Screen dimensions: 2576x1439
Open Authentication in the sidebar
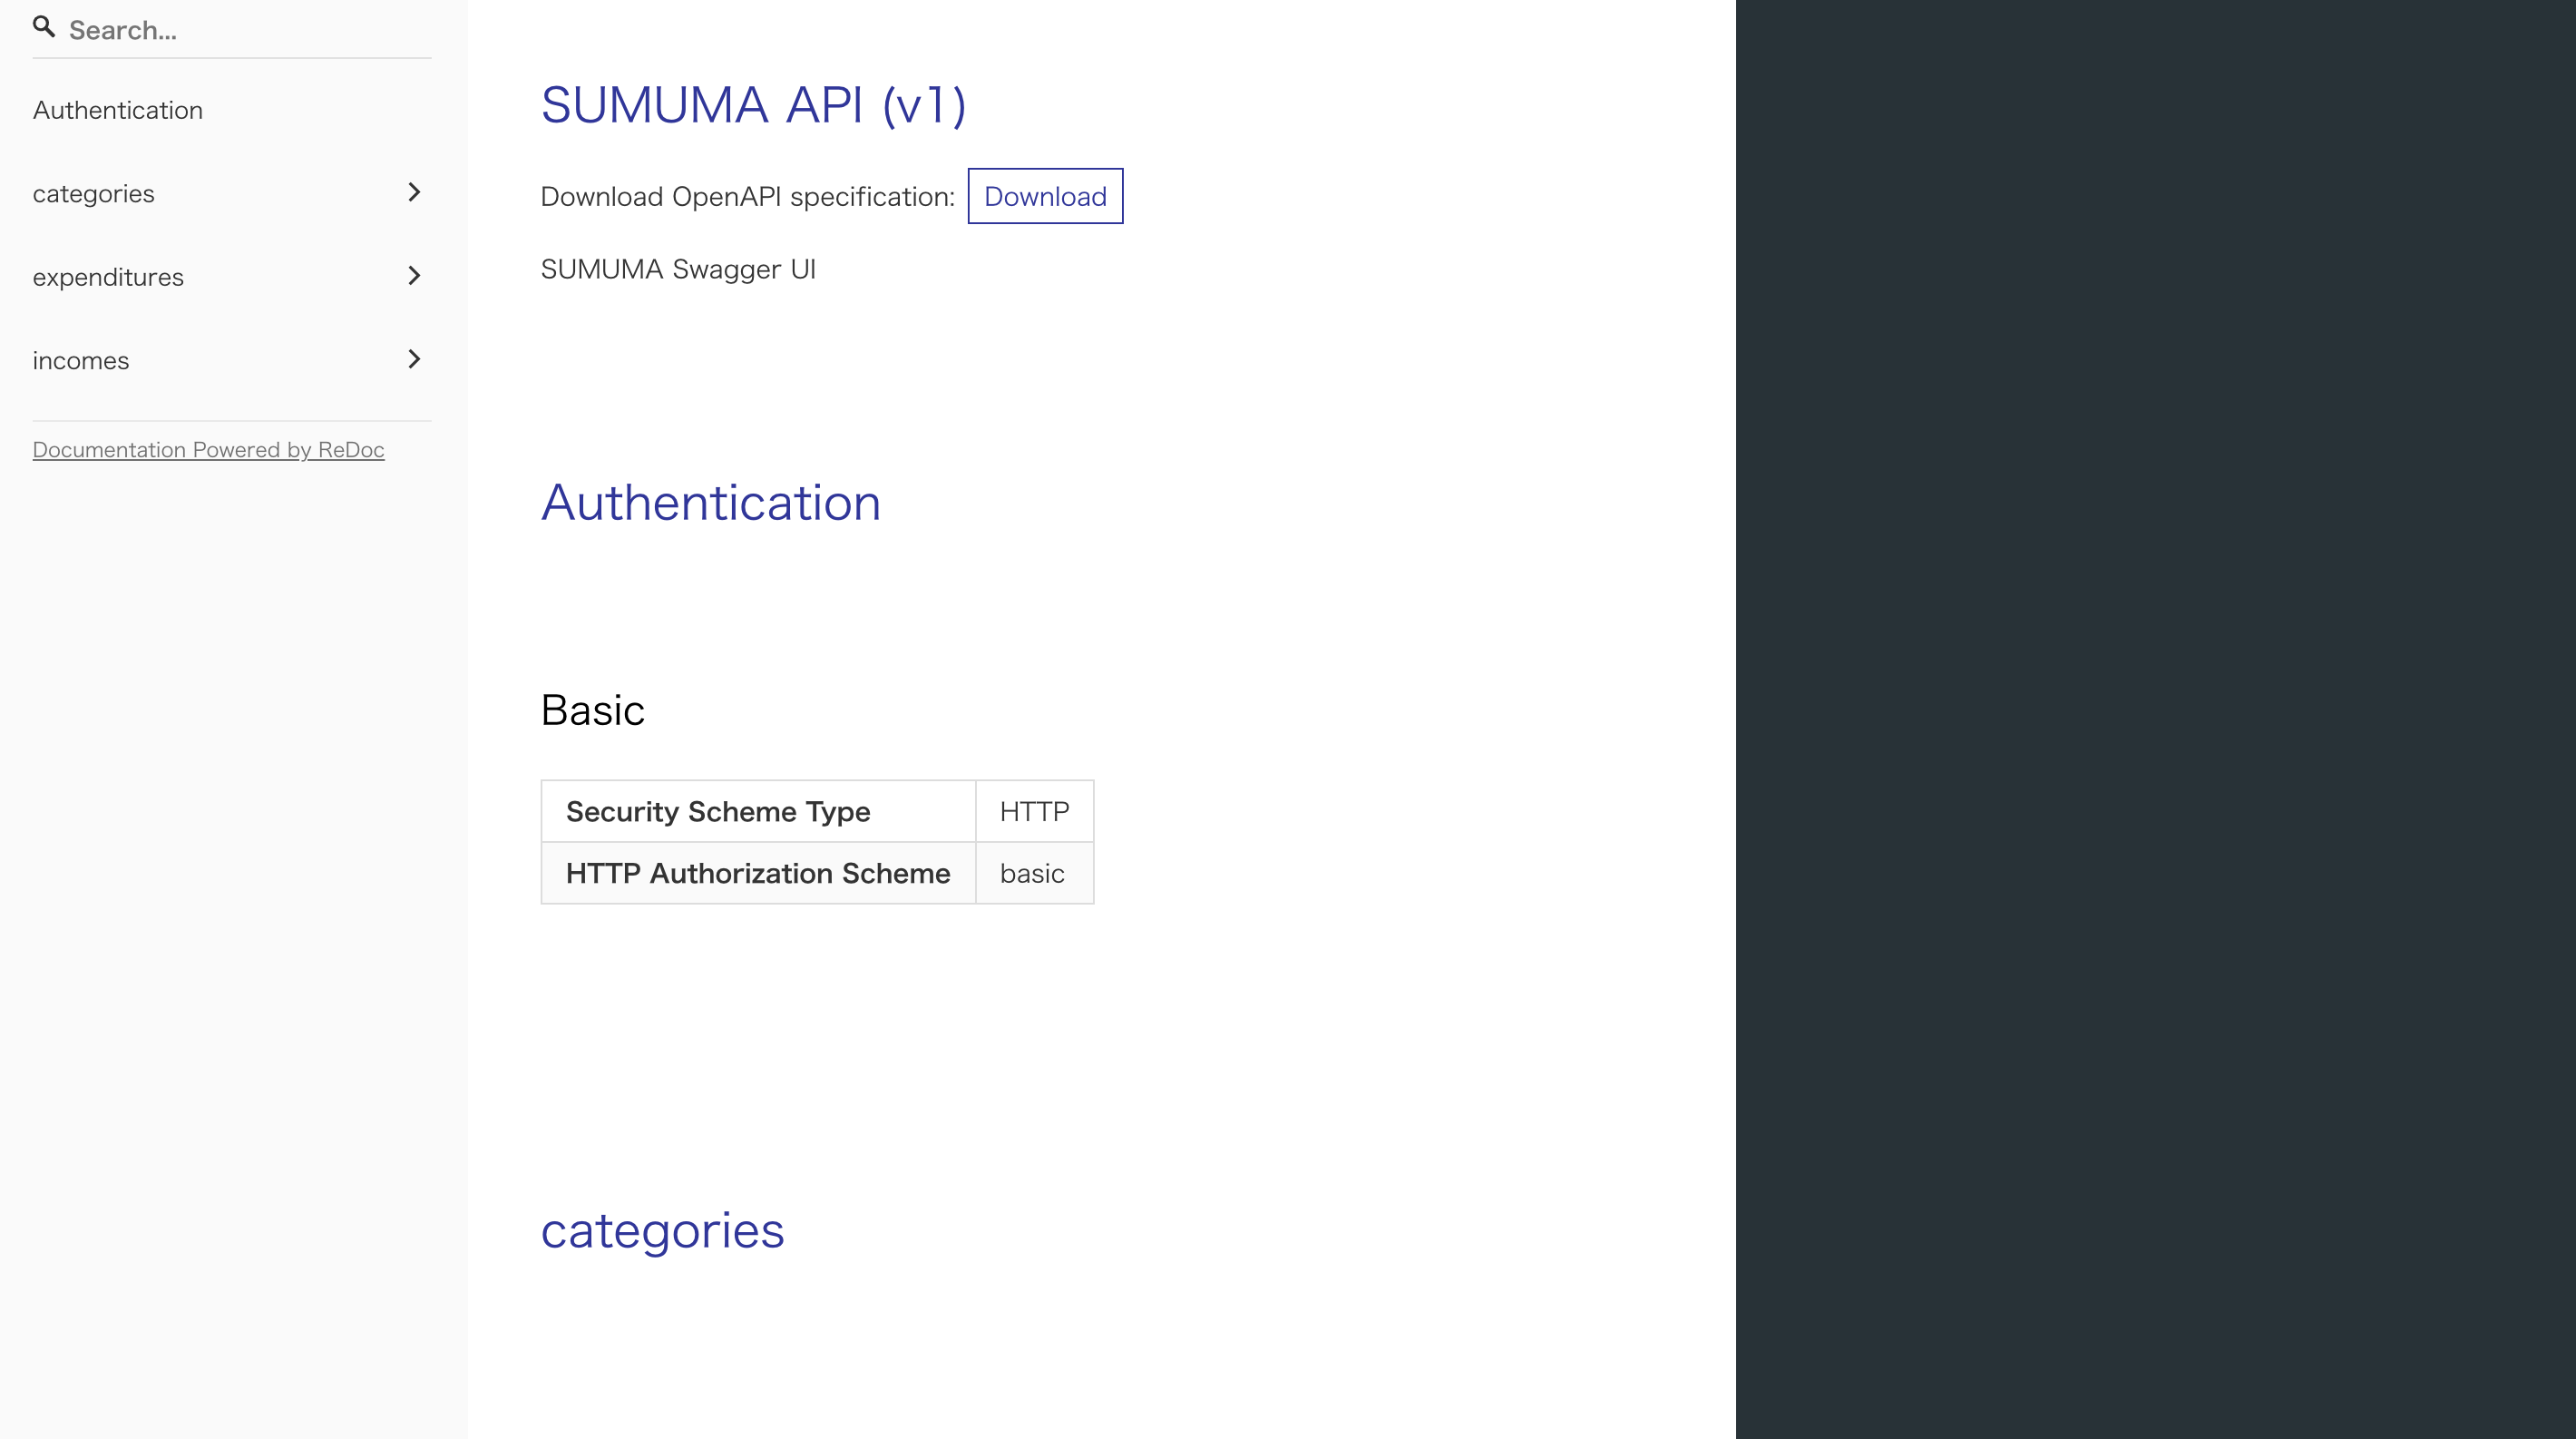(118, 110)
